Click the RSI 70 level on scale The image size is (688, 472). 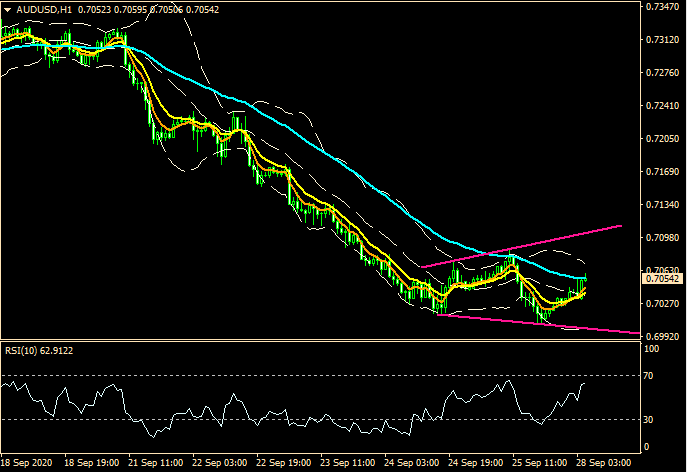pyautogui.click(x=650, y=375)
